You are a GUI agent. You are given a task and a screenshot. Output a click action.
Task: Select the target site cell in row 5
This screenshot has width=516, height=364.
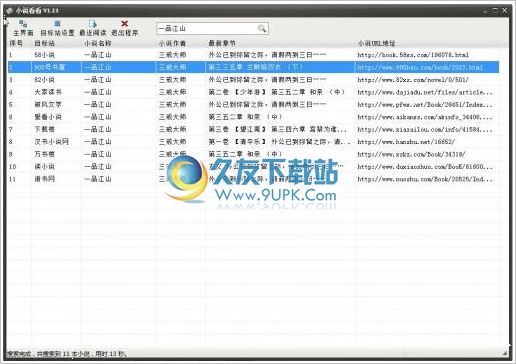[48, 105]
